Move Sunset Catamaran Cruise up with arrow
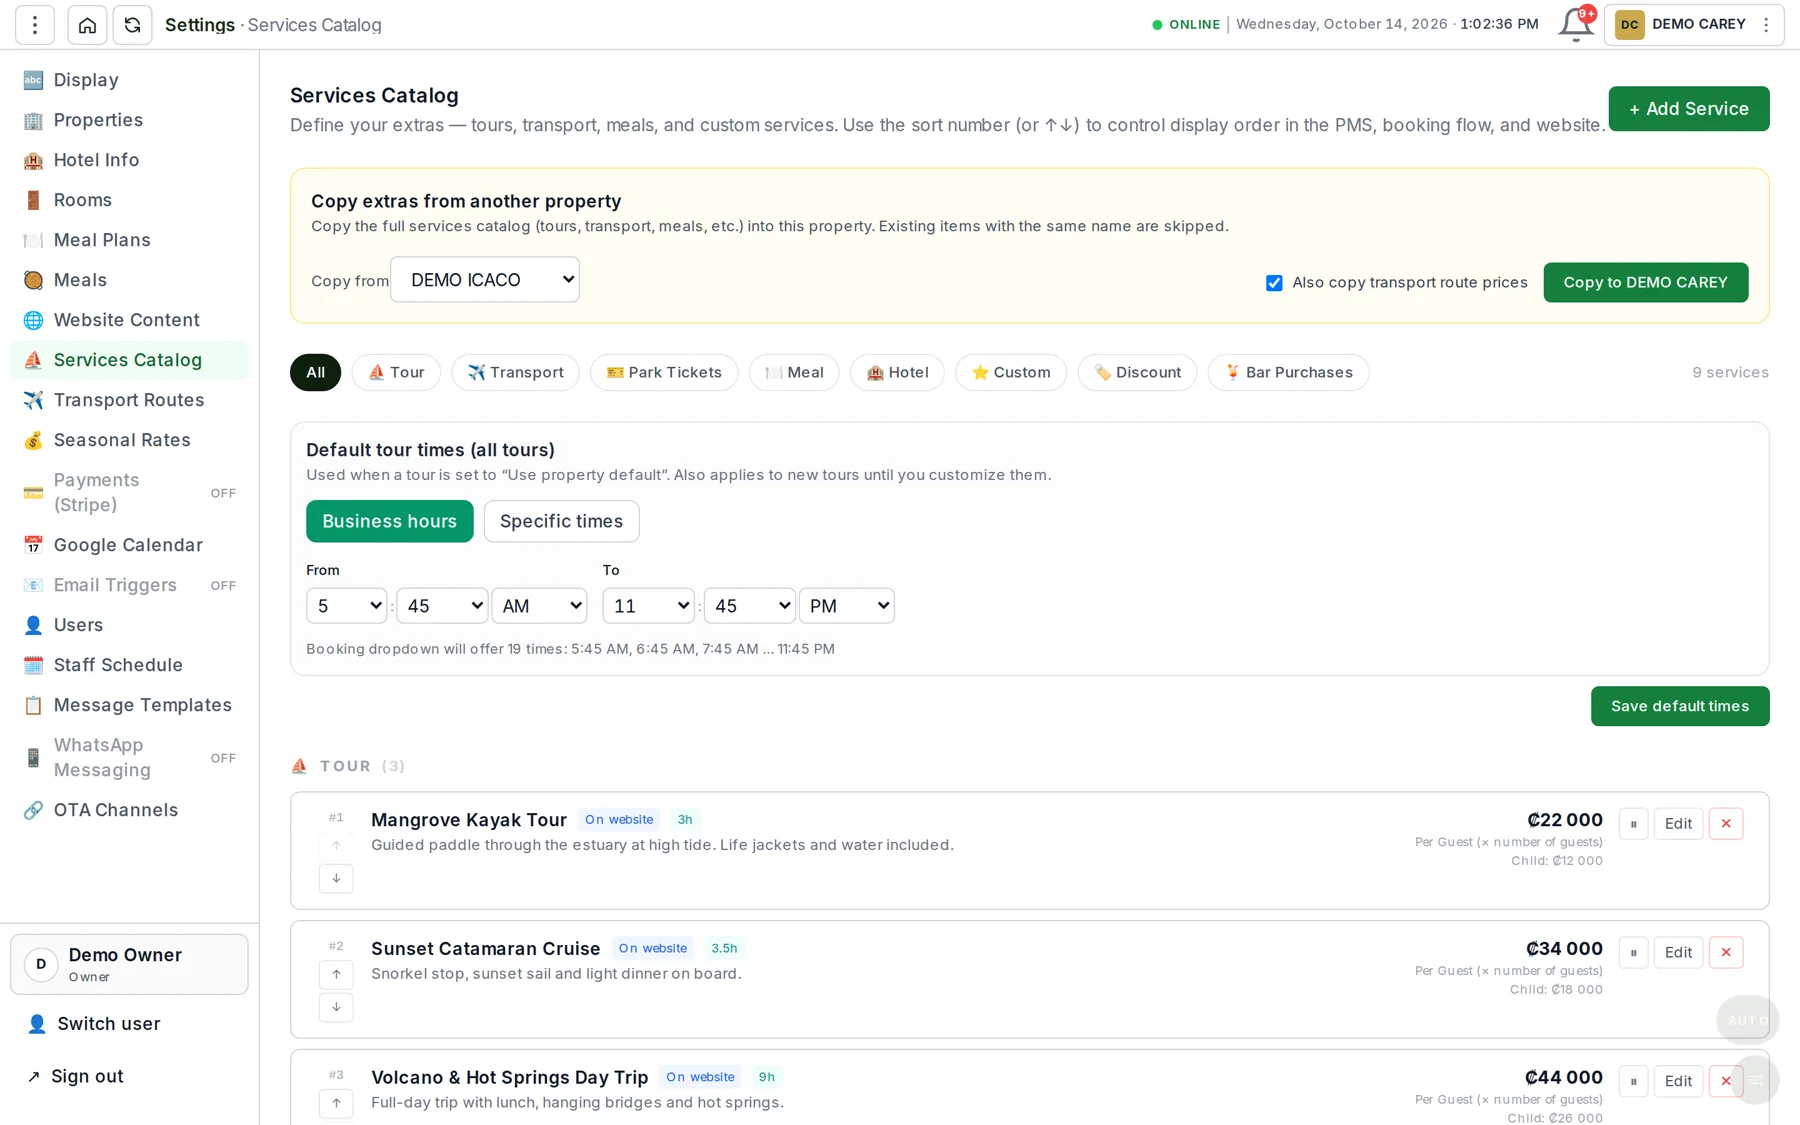The height and width of the screenshot is (1125, 1800). pyautogui.click(x=336, y=974)
